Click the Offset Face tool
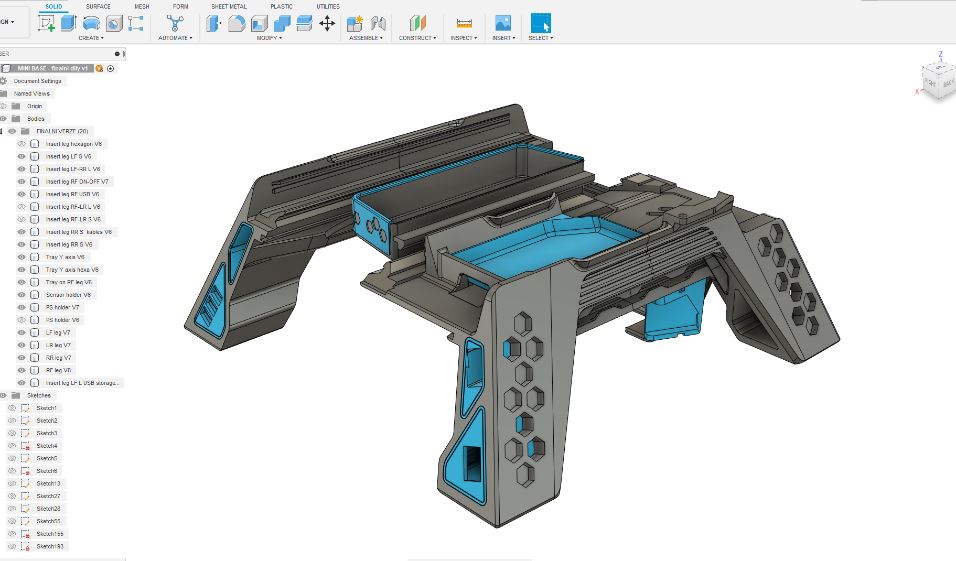The height and width of the screenshot is (561, 956). [x=304, y=24]
